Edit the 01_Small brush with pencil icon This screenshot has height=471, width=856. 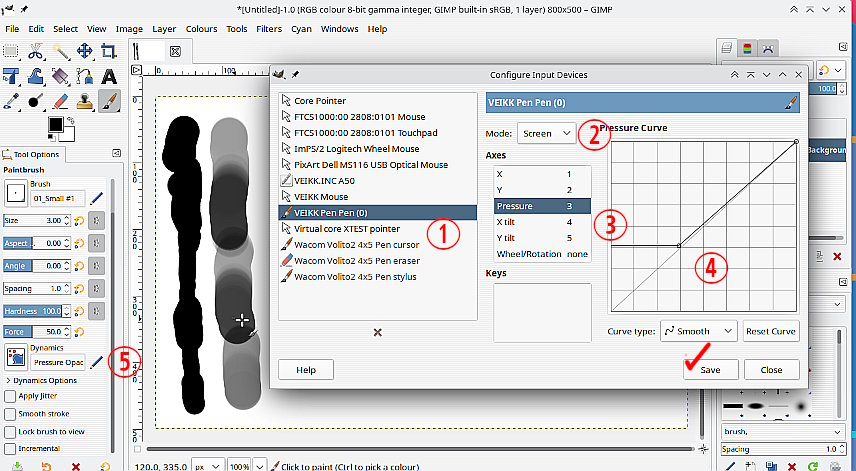[97, 198]
